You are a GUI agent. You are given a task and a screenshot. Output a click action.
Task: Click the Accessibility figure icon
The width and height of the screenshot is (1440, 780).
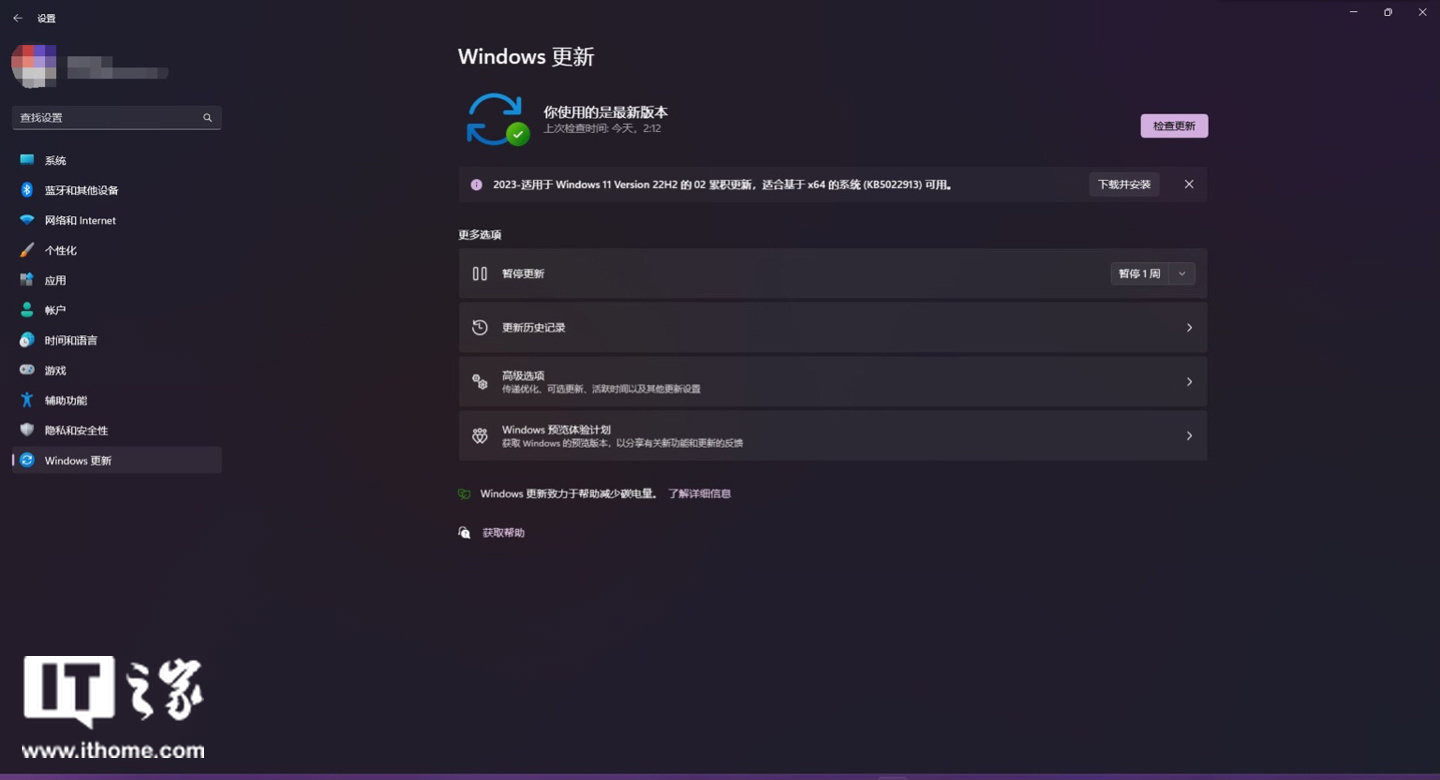[x=27, y=400]
